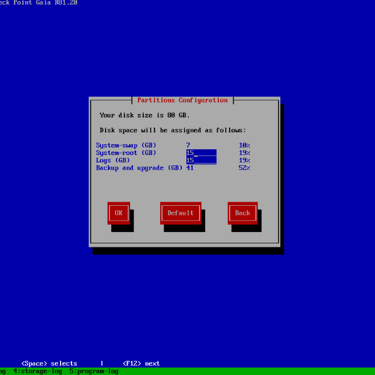Select the System-swap (GB) label

click(x=126, y=145)
